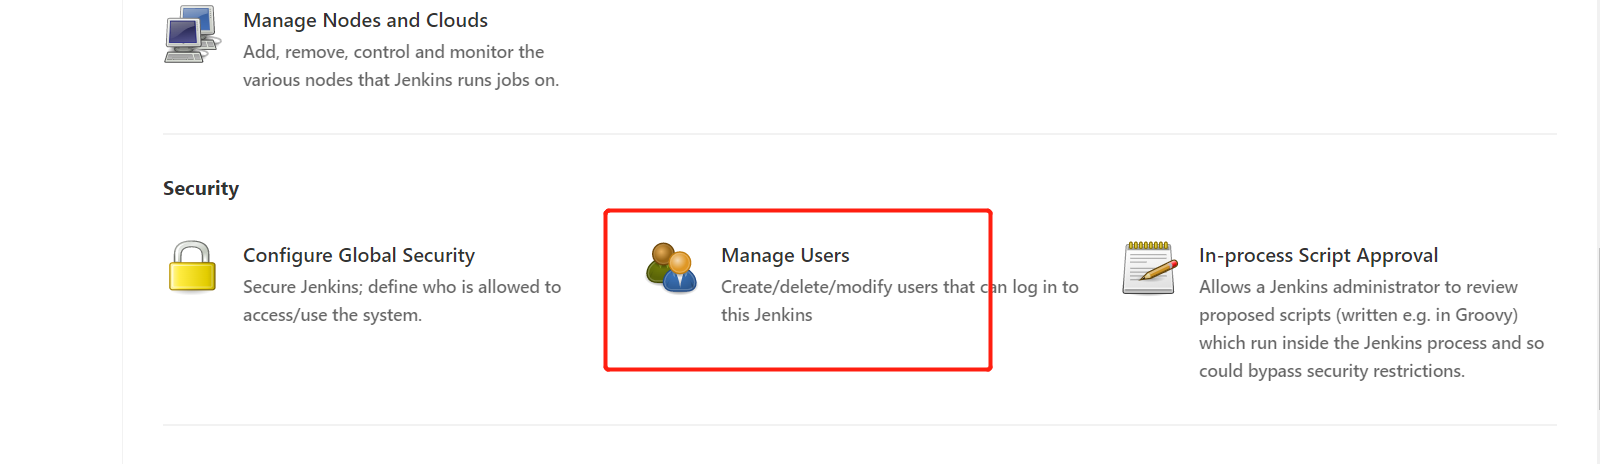Image resolution: width=1600 pixels, height=464 pixels.
Task: Open Configure Global Security
Action: pyautogui.click(x=359, y=255)
